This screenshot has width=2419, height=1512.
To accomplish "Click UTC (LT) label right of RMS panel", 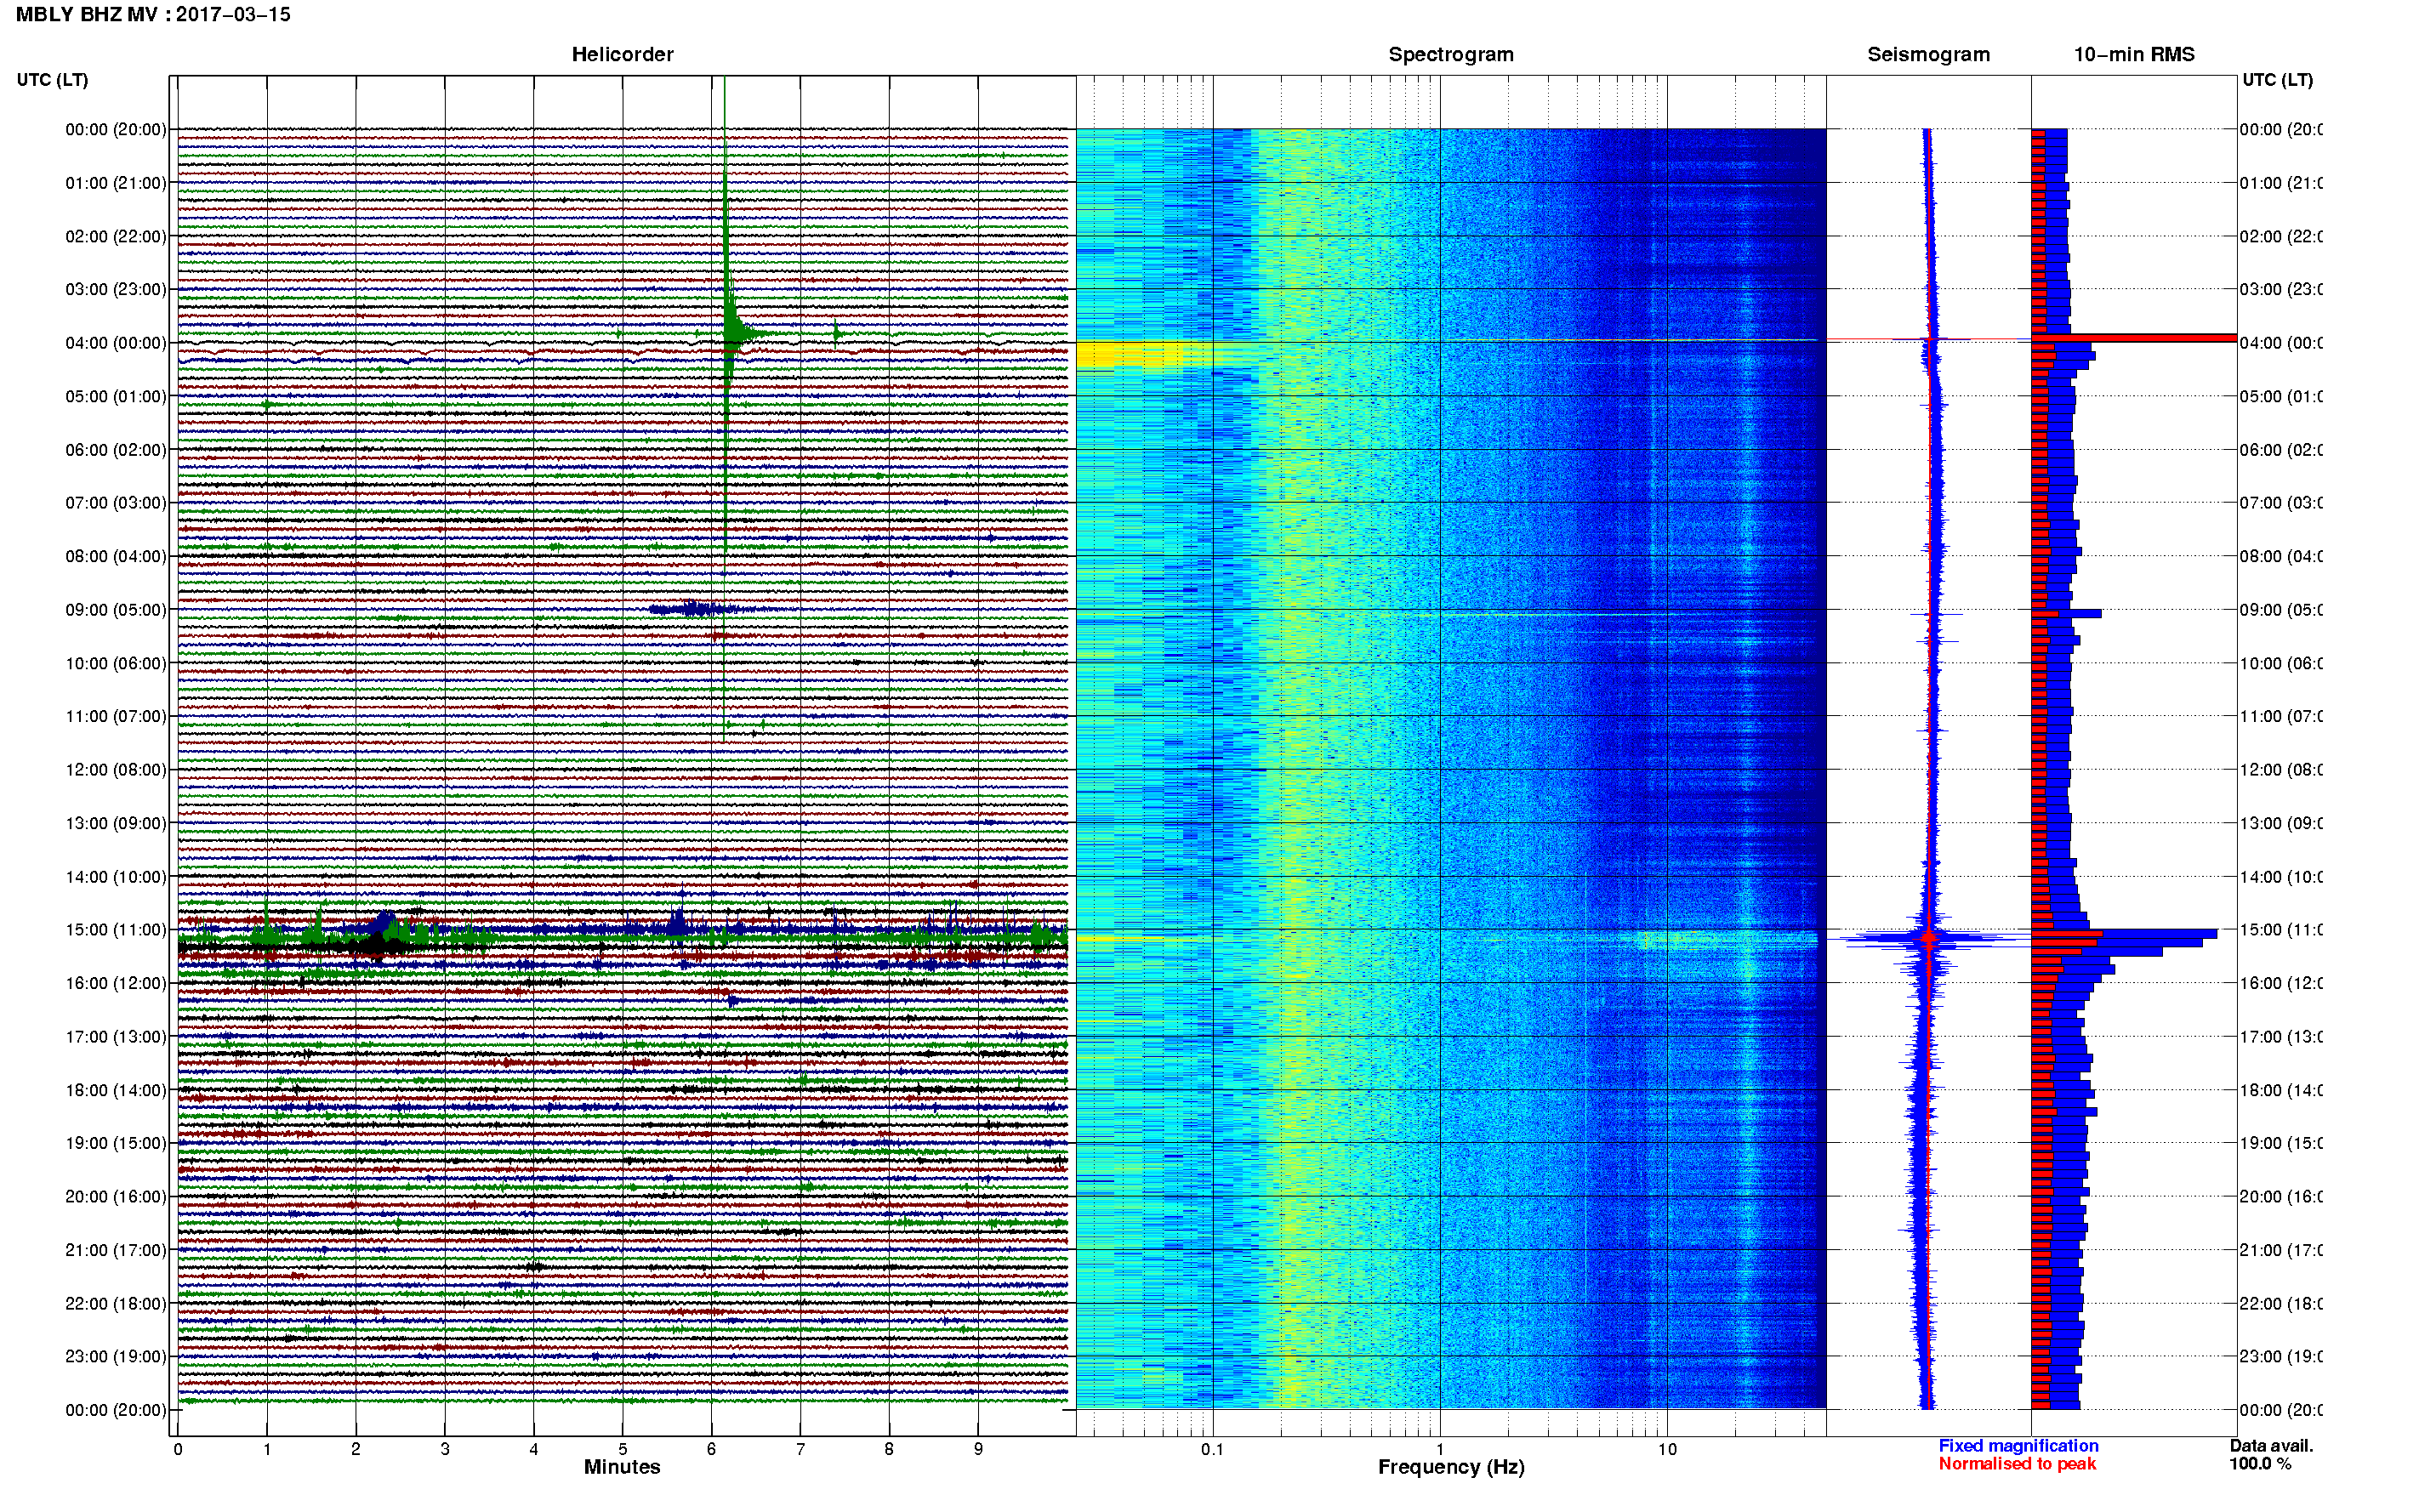I will click(2277, 80).
